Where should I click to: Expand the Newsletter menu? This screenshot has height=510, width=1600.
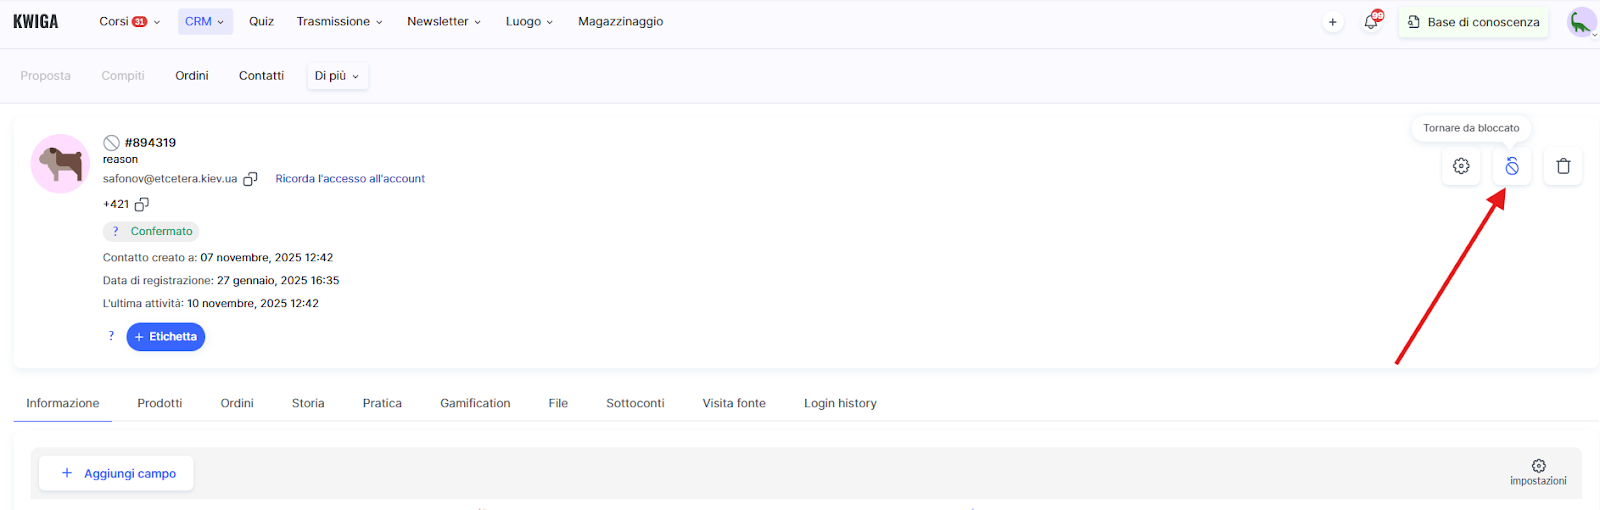(x=444, y=22)
